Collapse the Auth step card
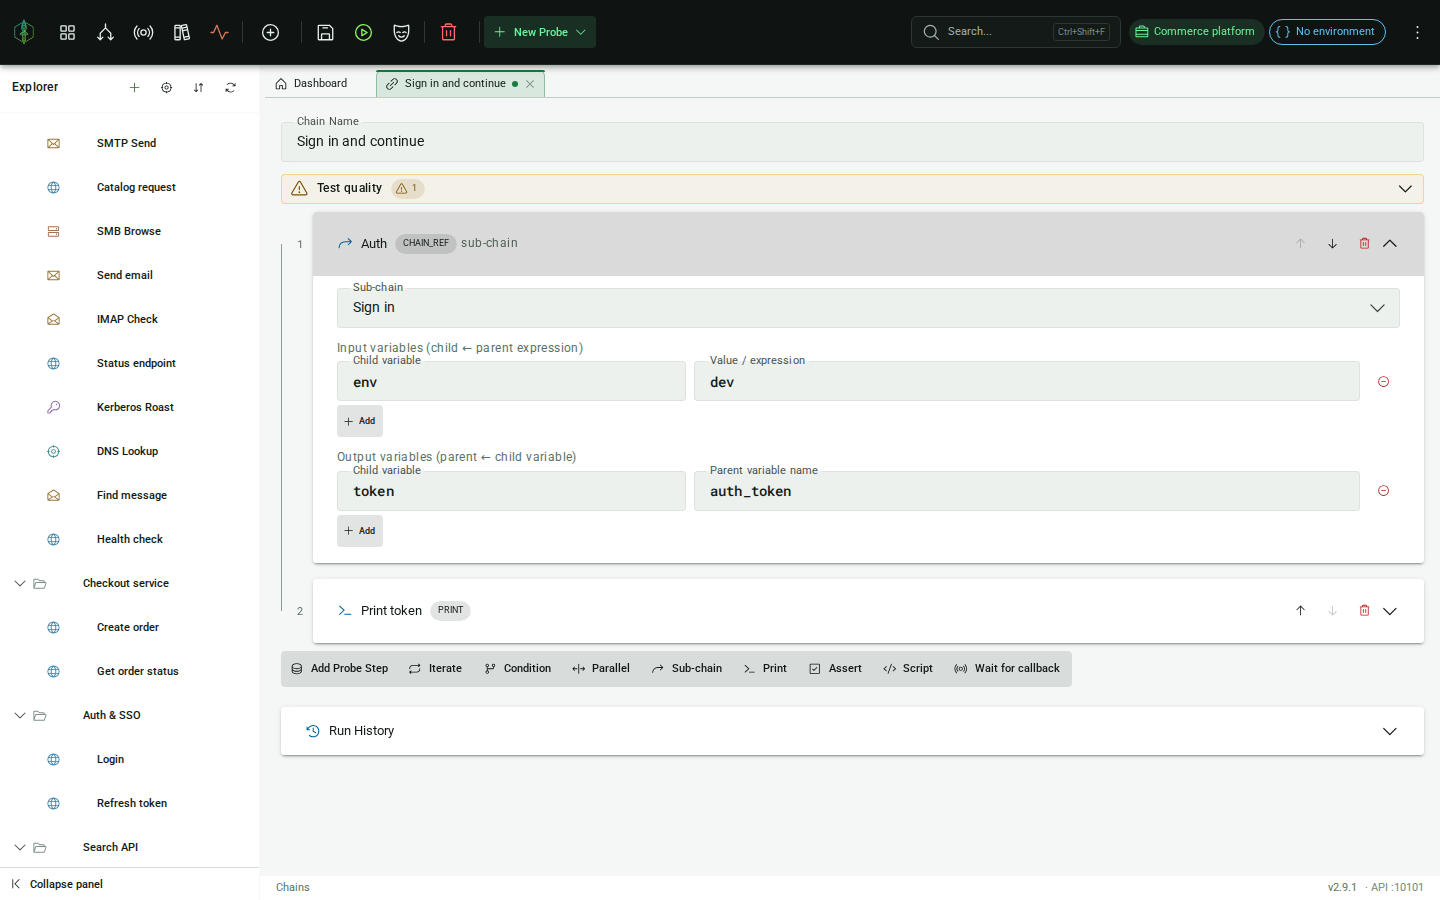Image resolution: width=1440 pixels, height=900 pixels. pyautogui.click(x=1390, y=244)
